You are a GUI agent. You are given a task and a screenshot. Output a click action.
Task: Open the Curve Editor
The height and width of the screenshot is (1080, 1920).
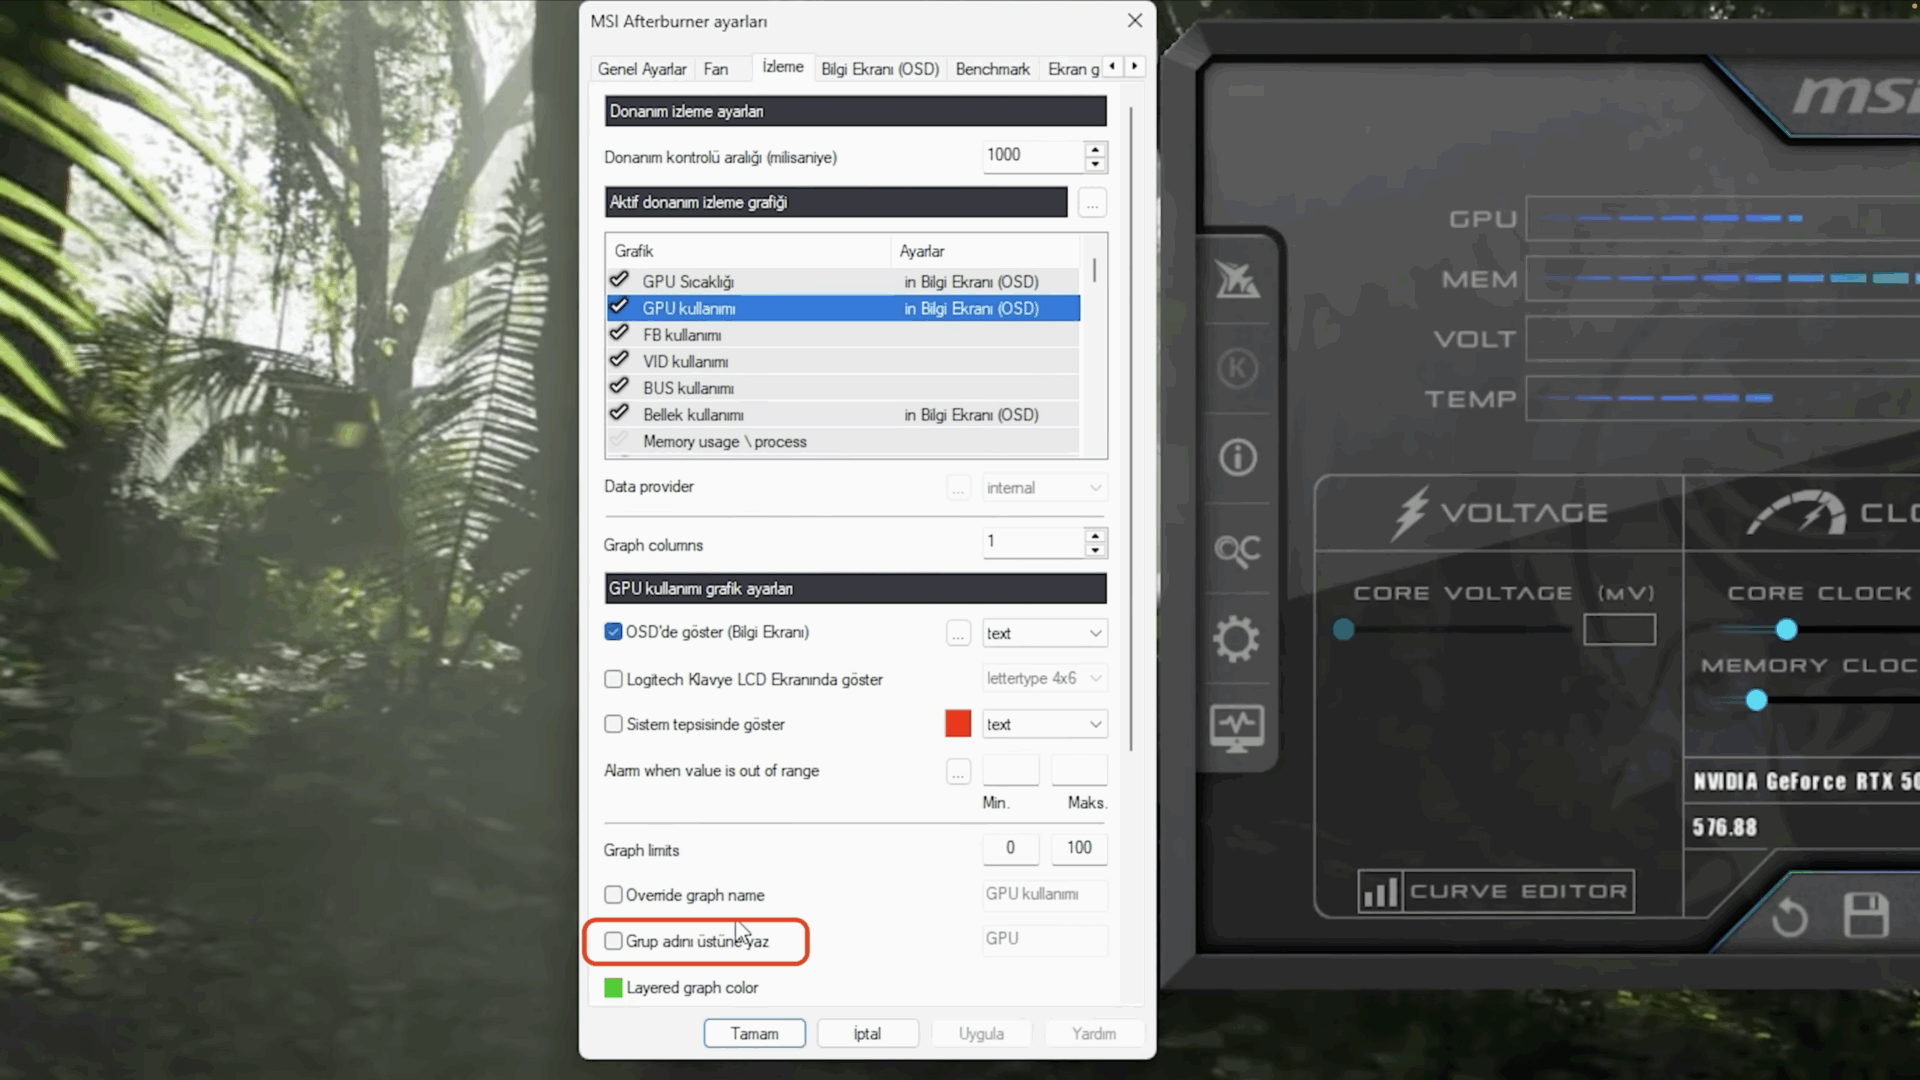[1494, 891]
